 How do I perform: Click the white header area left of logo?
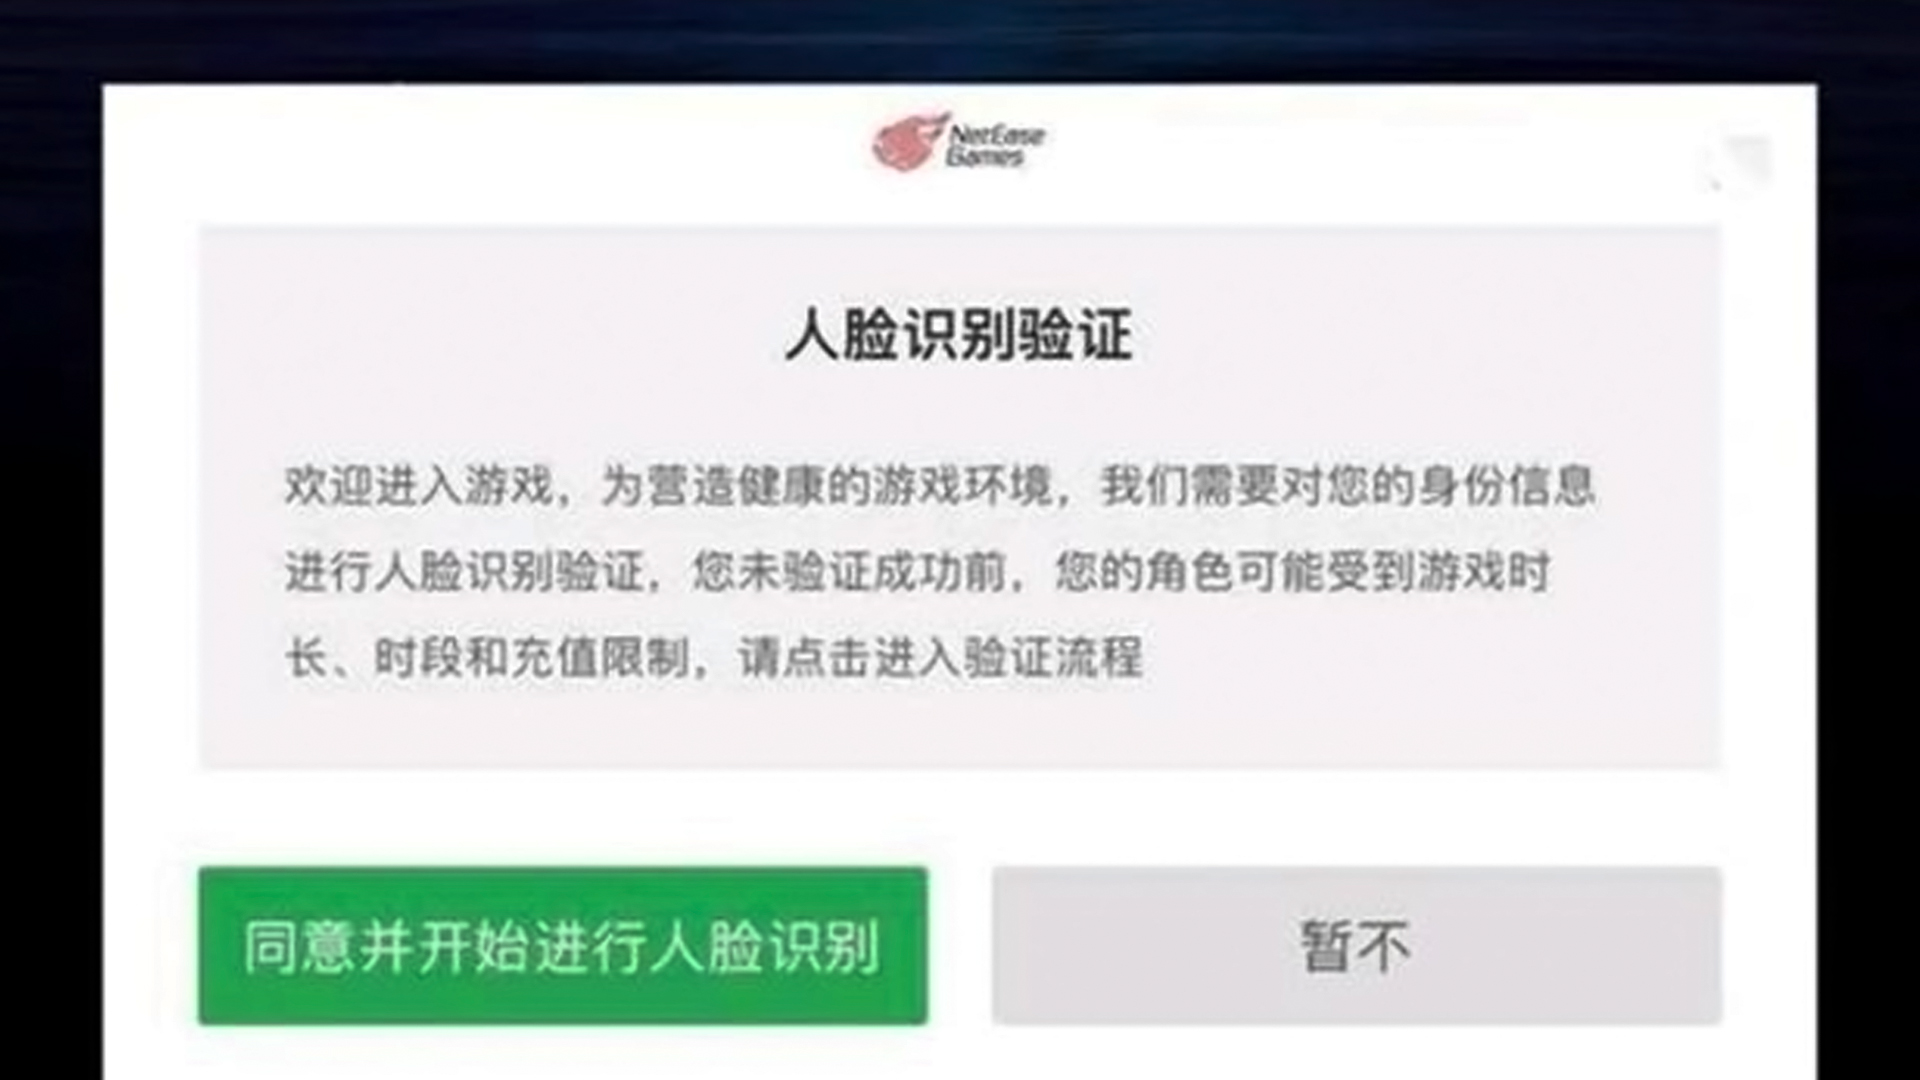480,150
